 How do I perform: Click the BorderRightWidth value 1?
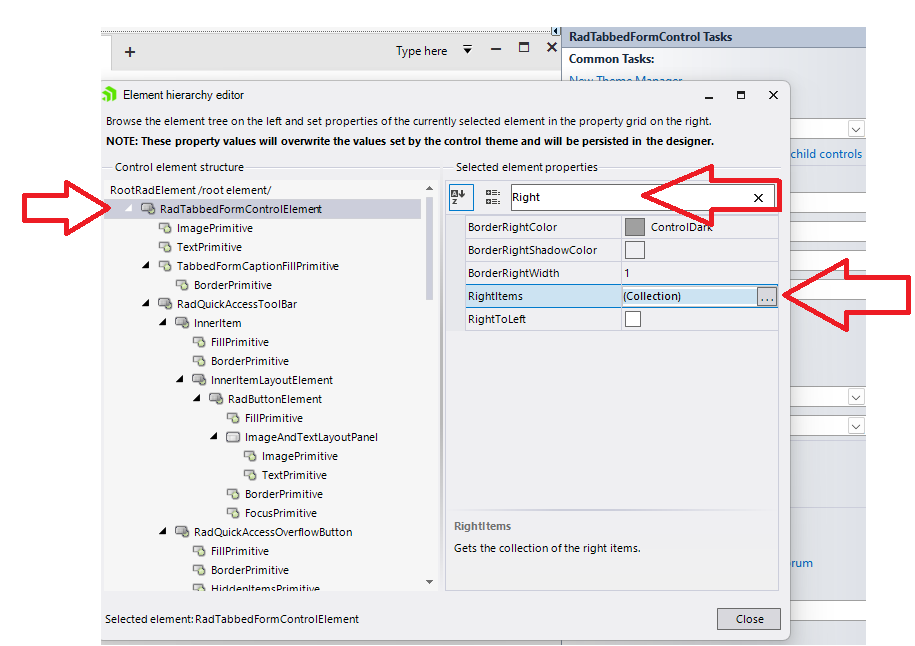point(627,273)
